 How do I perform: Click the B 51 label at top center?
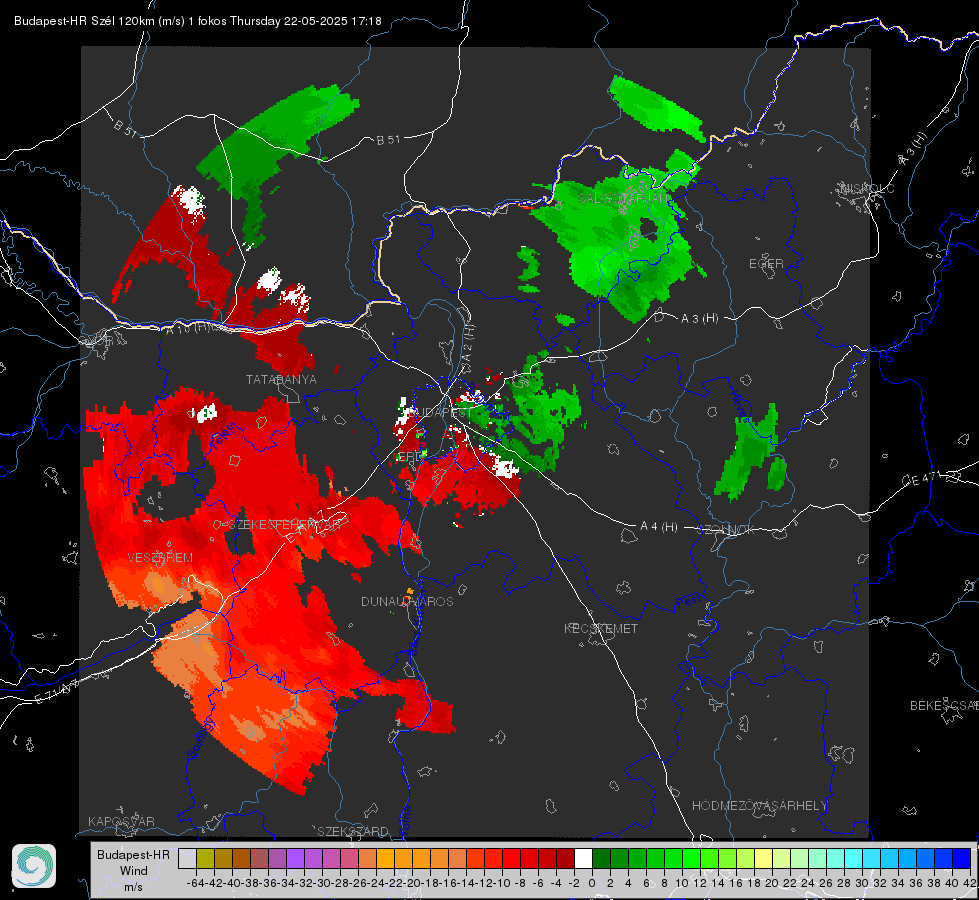click(x=388, y=140)
